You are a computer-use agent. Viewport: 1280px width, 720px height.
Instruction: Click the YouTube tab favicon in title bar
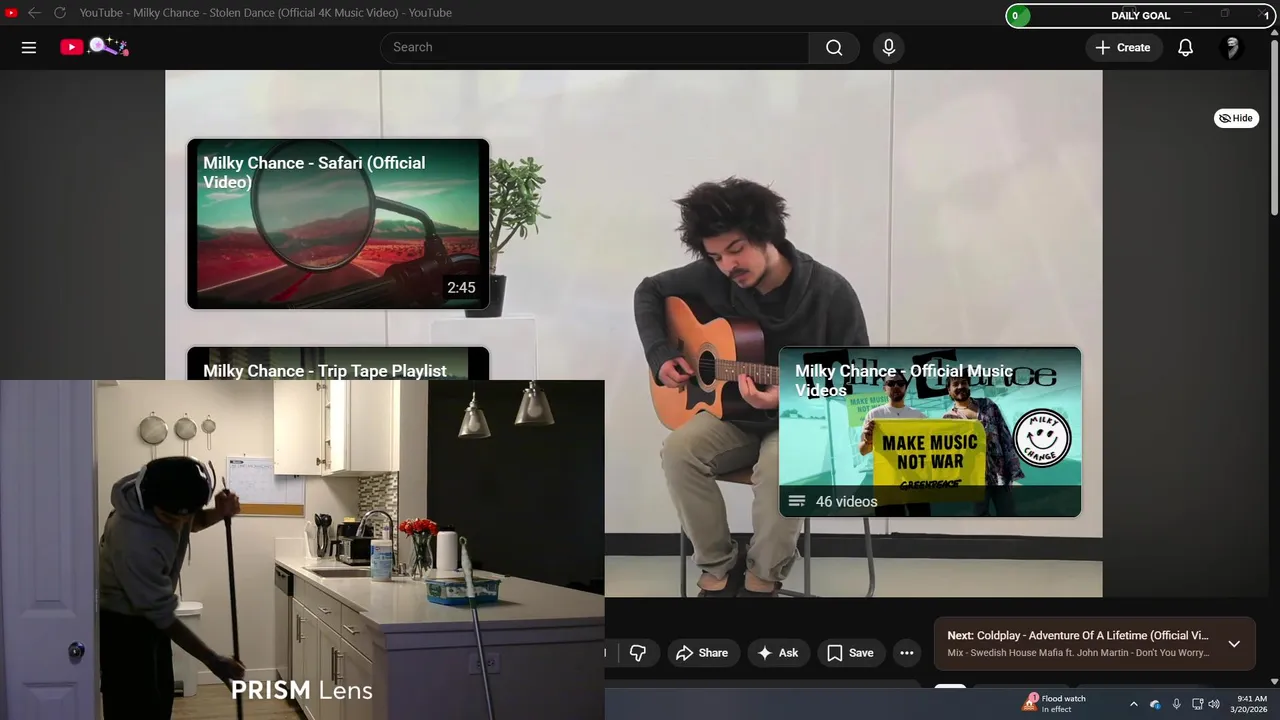coord(11,13)
